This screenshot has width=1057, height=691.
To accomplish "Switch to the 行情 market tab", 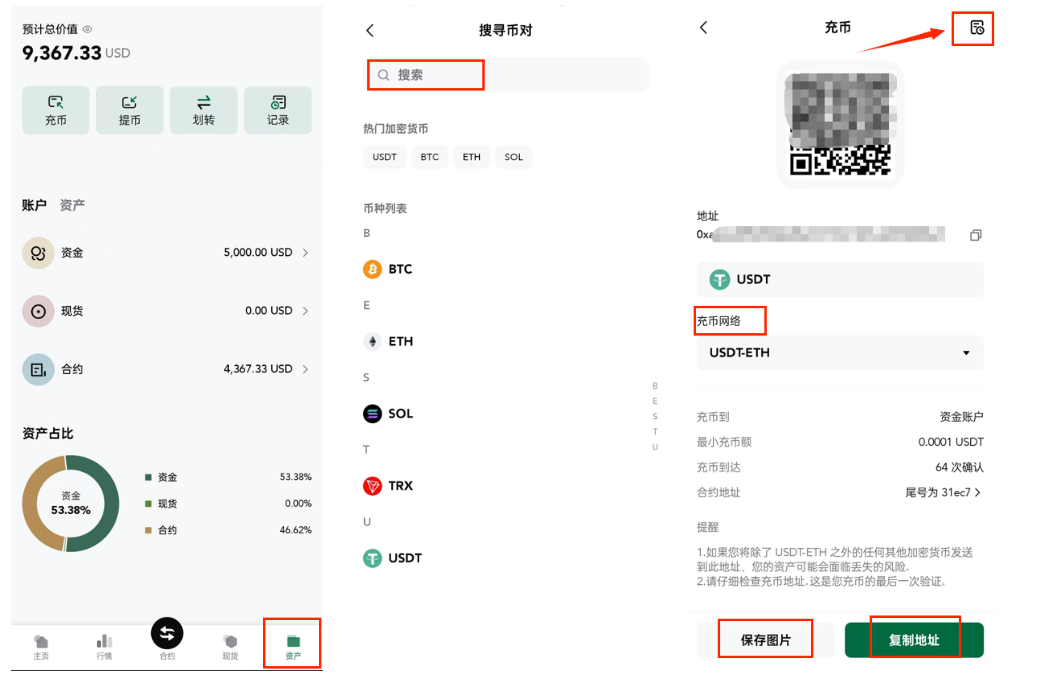I will [104, 645].
